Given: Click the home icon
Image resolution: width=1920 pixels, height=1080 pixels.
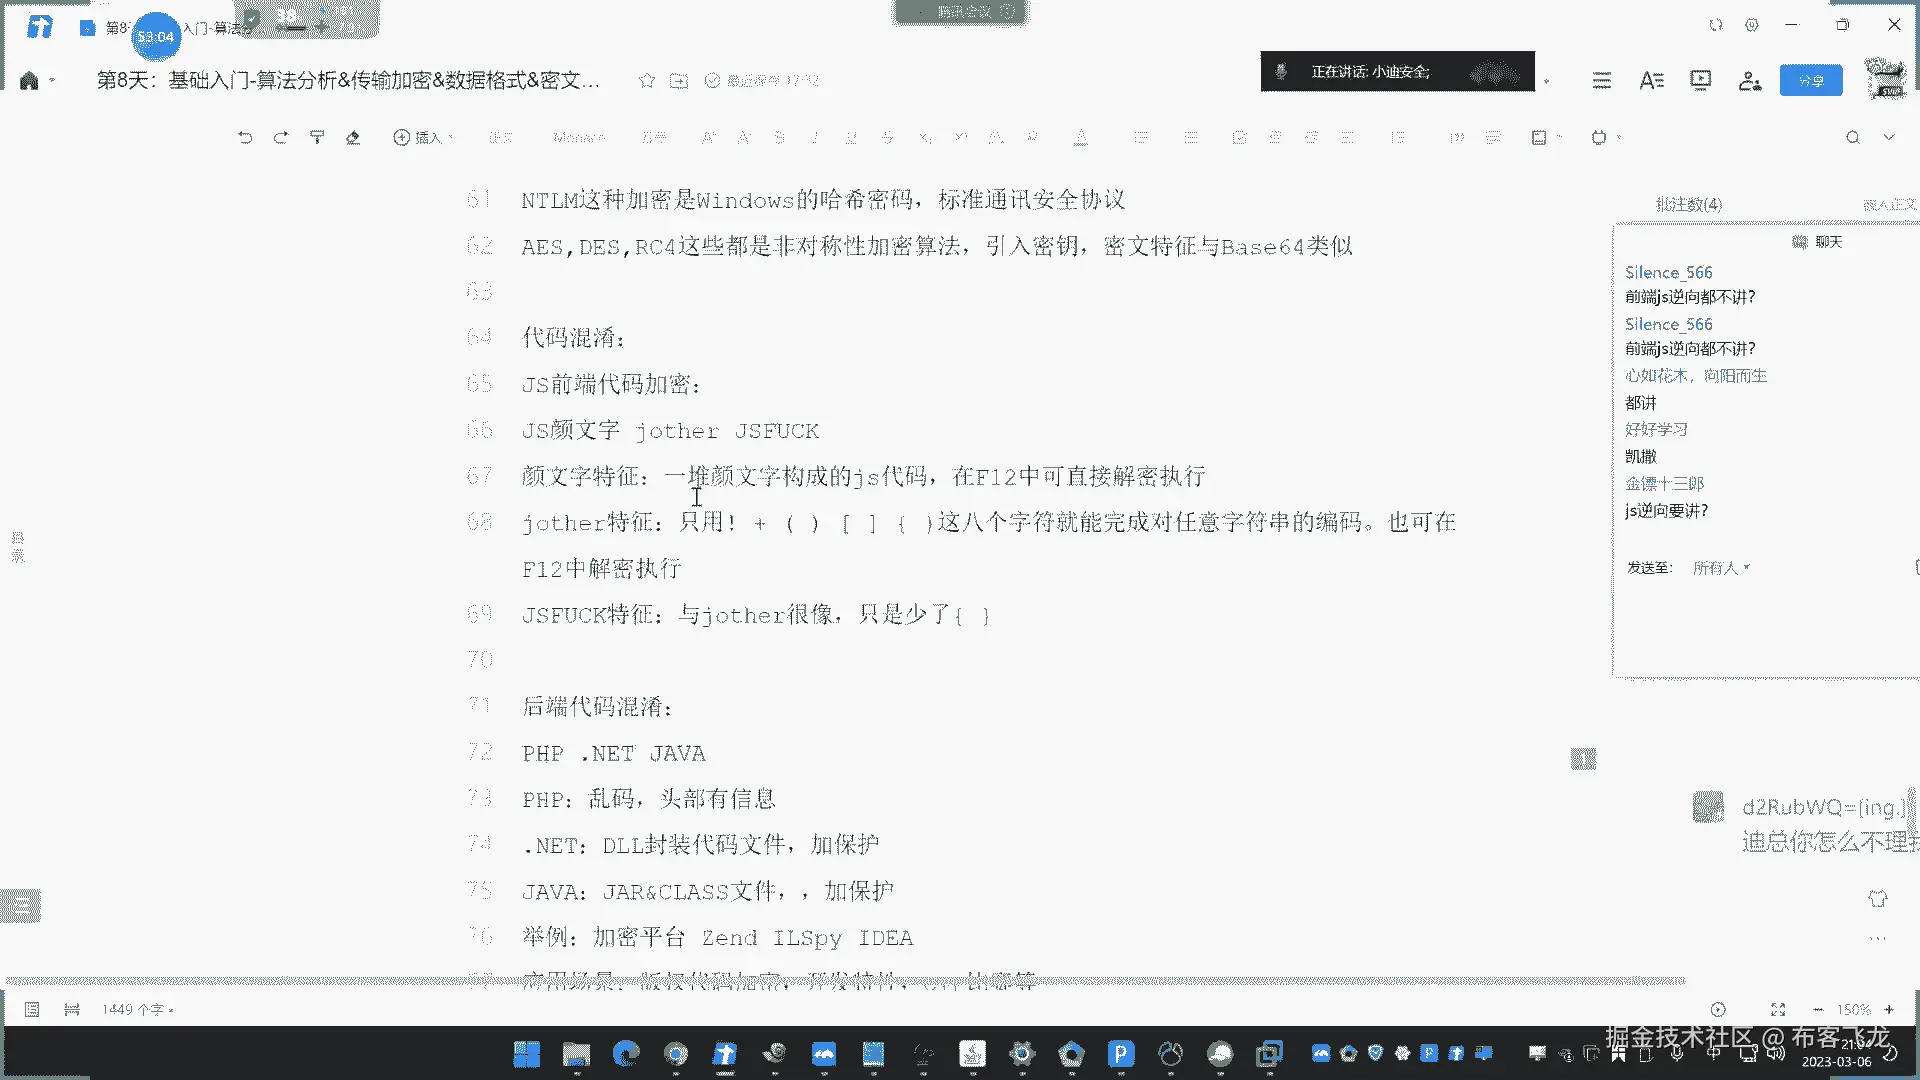Looking at the screenshot, I should [29, 81].
